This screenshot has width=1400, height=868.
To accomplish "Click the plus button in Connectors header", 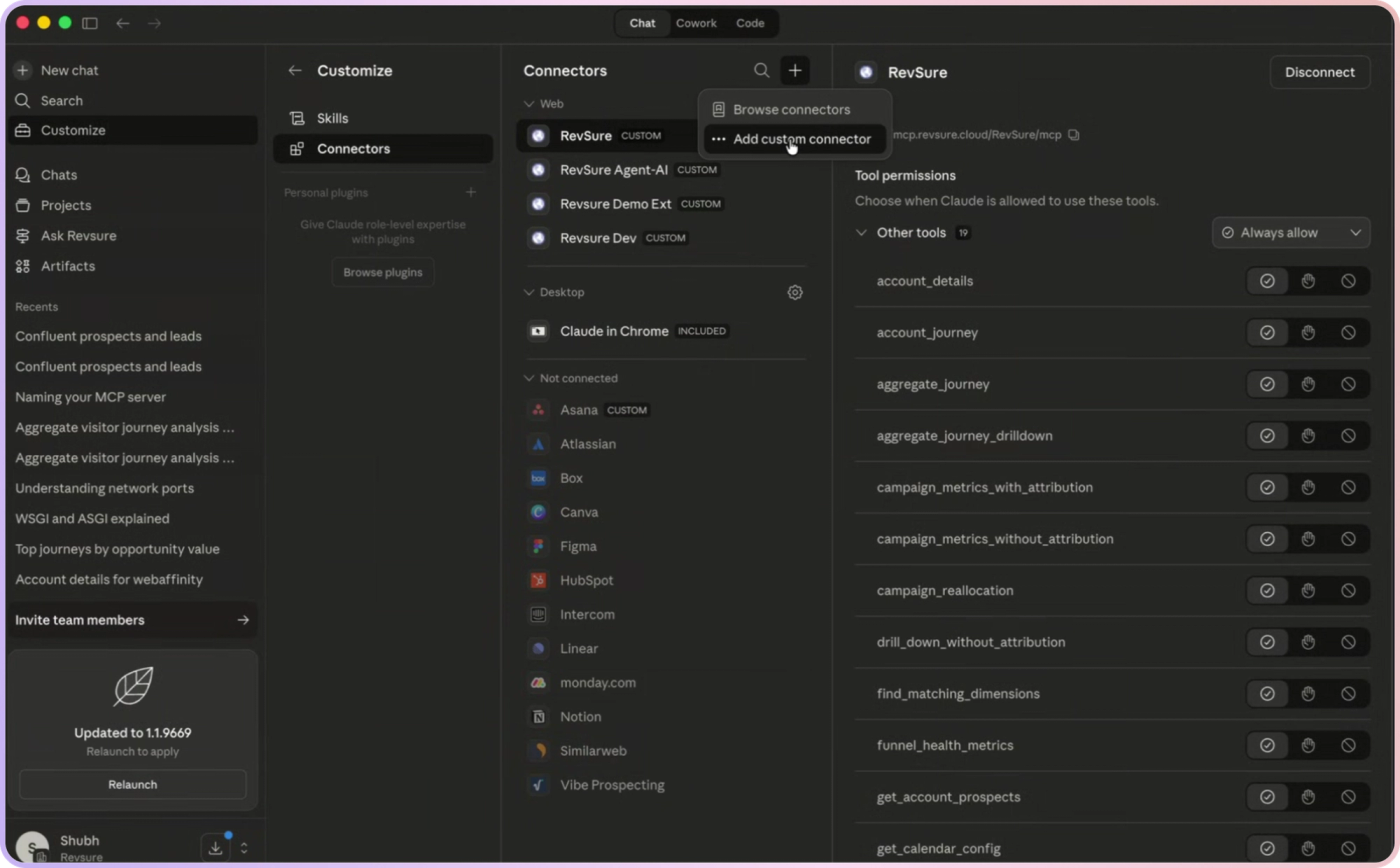I will pos(795,70).
